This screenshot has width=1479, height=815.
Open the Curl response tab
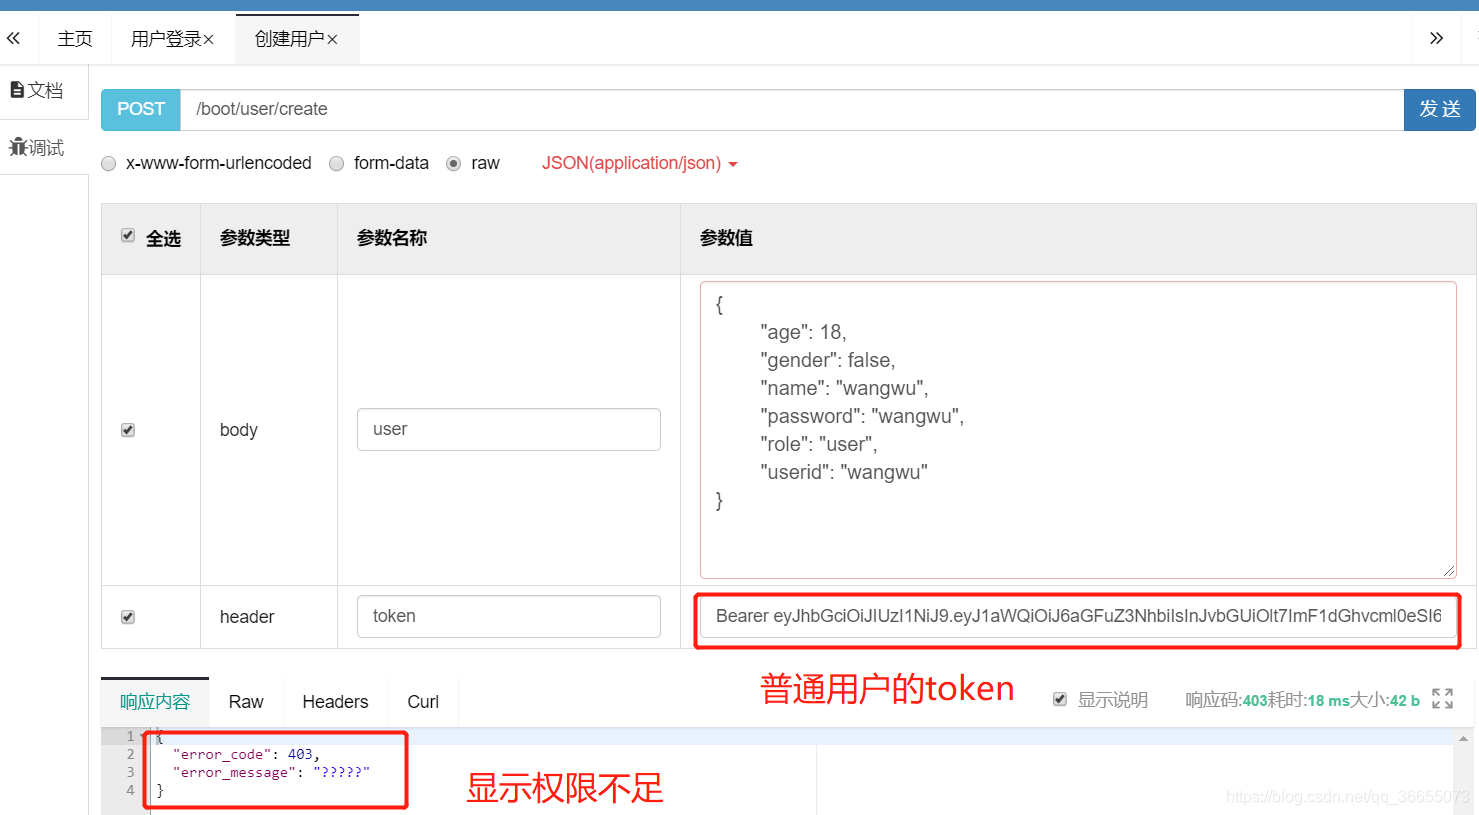pyautogui.click(x=423, y=702)
